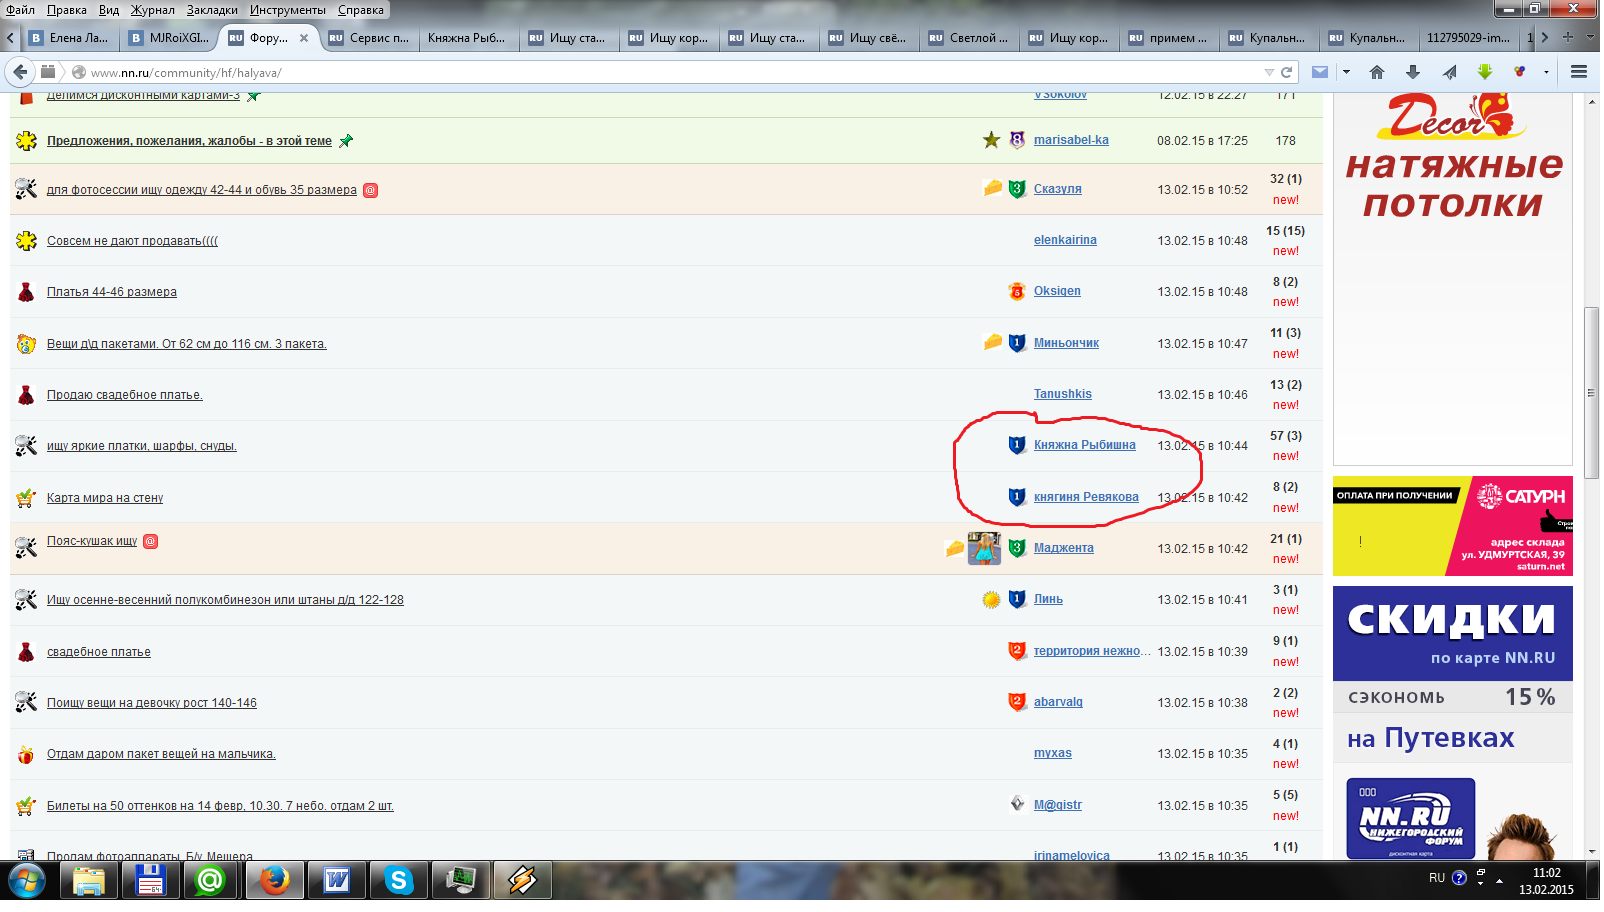Click the gift icon beside Отдам даром пакет
The height and width of the screenshot is (912, 1604).
[x=26, y=754]
